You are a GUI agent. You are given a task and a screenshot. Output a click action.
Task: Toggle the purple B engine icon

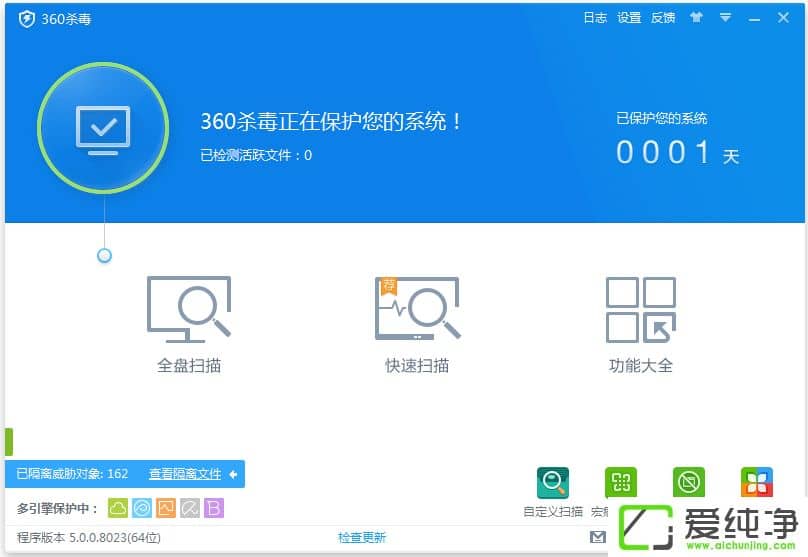(x=213, y=508)
